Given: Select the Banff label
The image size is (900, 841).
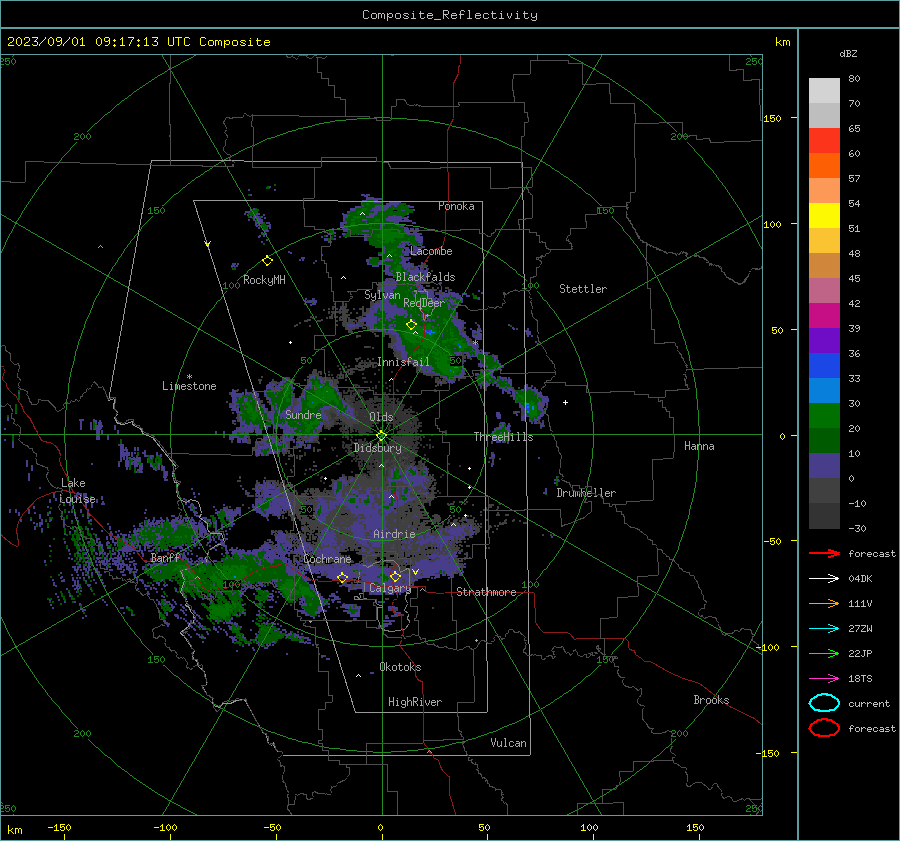Looking at the screenshot, I should pyautogui.click(x=165, y=558).
